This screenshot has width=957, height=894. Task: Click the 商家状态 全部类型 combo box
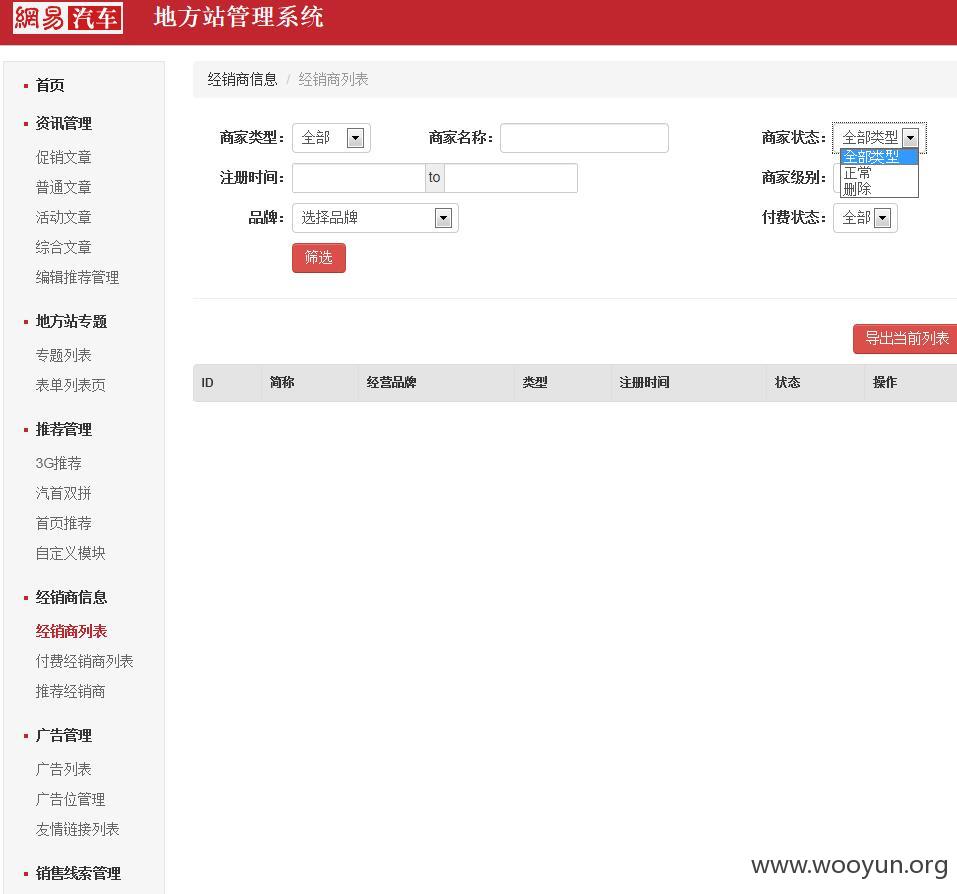pos(879,138)
